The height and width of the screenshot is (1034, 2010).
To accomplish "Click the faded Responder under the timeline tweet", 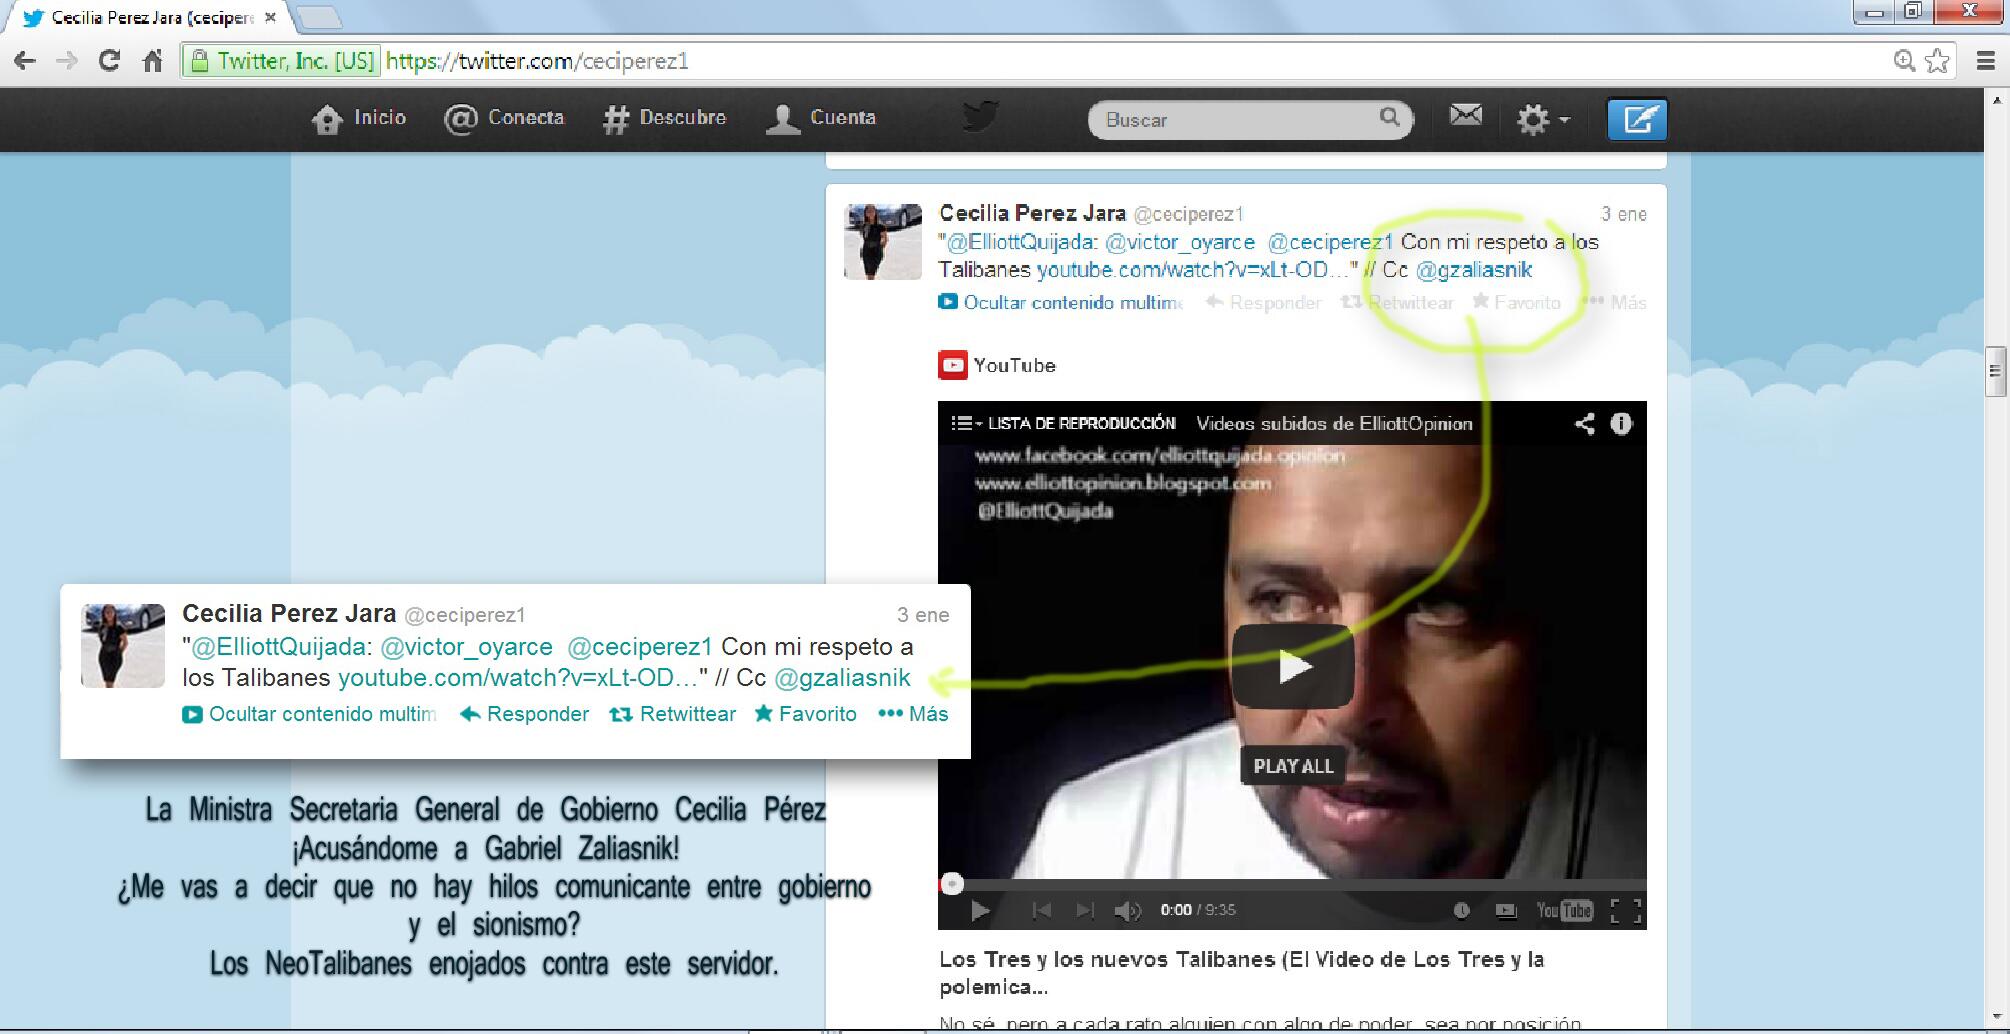I will [x=1264, y=302].
